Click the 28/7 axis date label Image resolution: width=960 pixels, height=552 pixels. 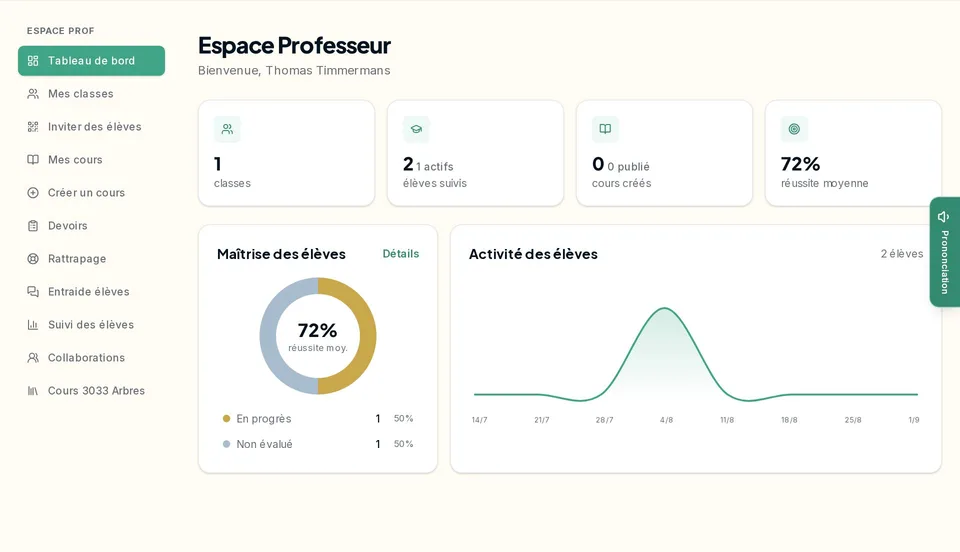coord(604,420)
